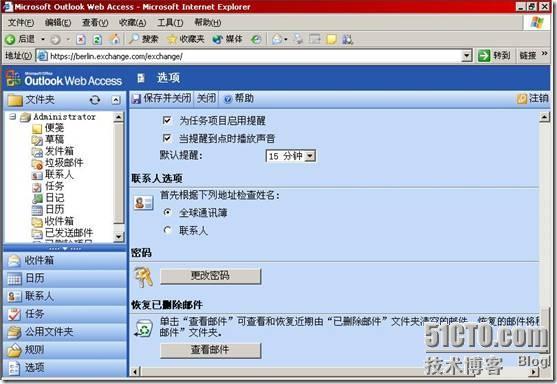This screenshot has height=384, width=557.
Task: Open Search (搜索) in toolbar
Action: [x=144, y=39]
